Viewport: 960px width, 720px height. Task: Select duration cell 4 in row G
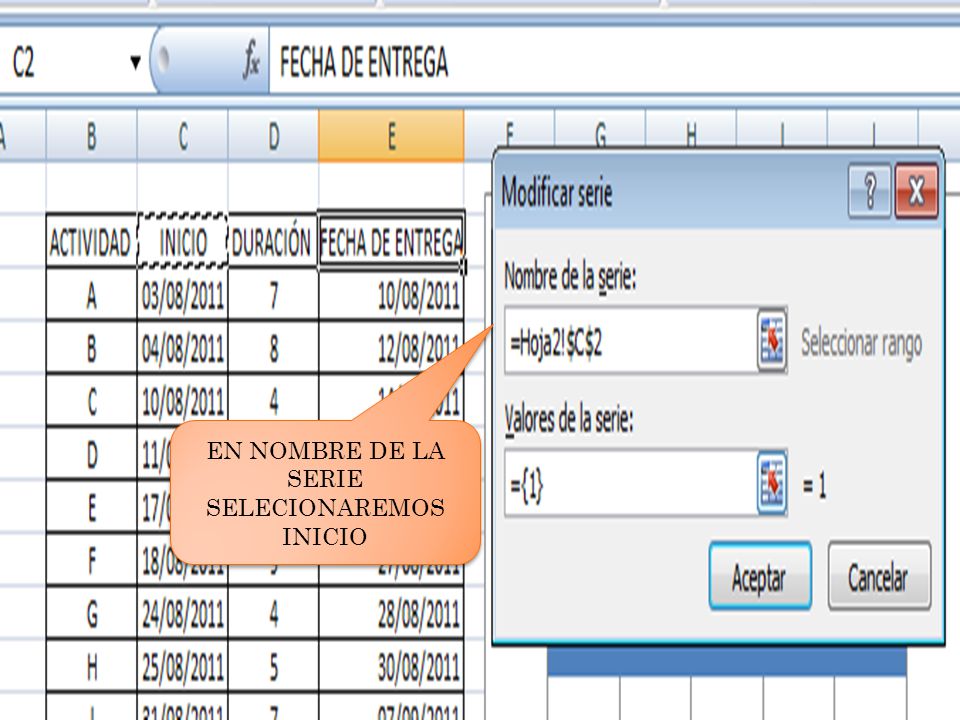click(x=273, y=613)
